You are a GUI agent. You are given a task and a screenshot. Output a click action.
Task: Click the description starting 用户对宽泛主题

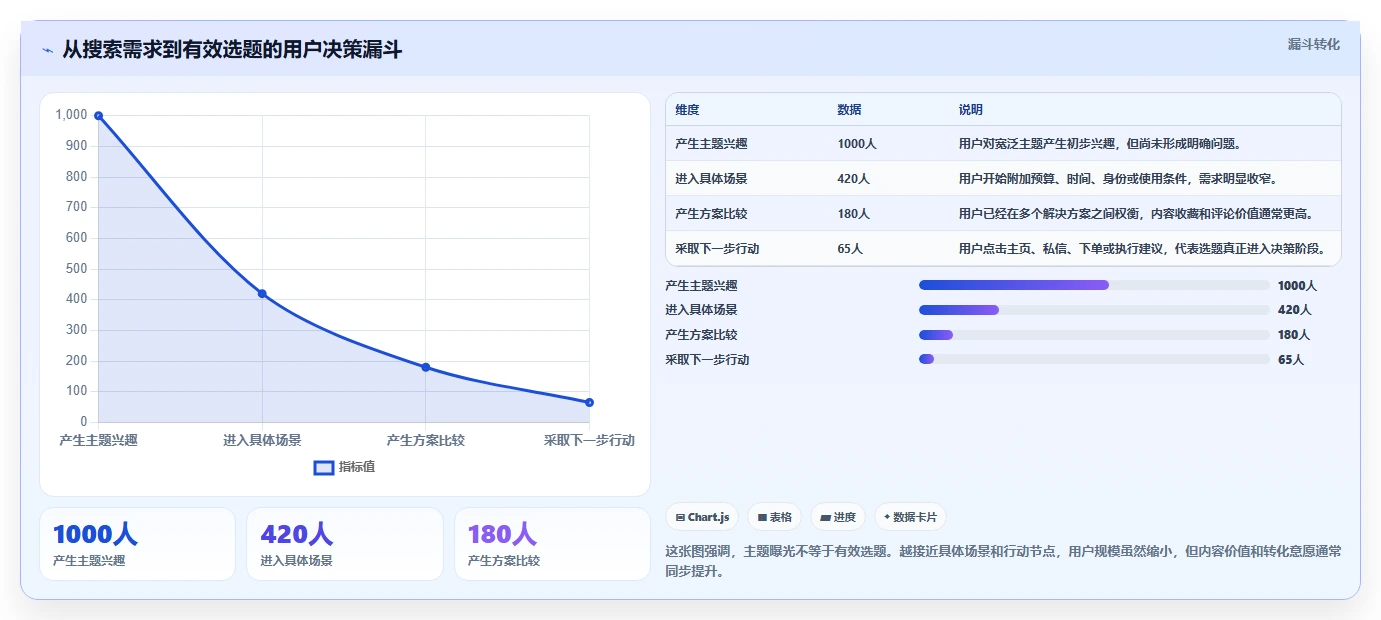click(1100, 144)
